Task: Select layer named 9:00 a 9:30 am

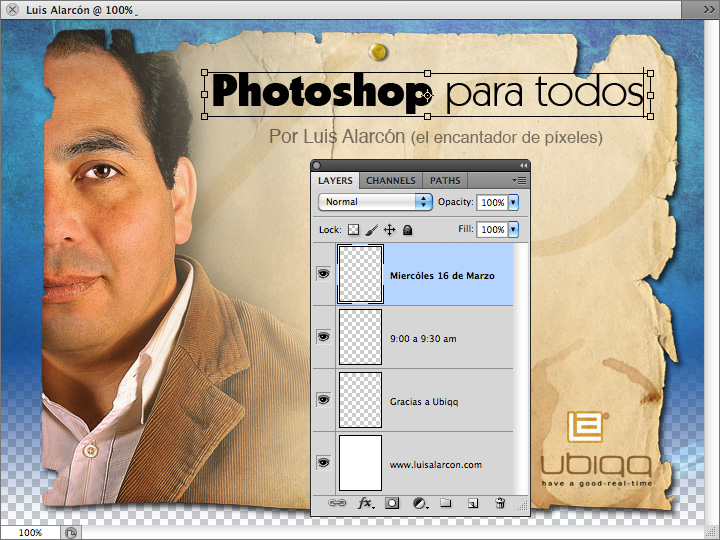Action: (x=423, y=339)
